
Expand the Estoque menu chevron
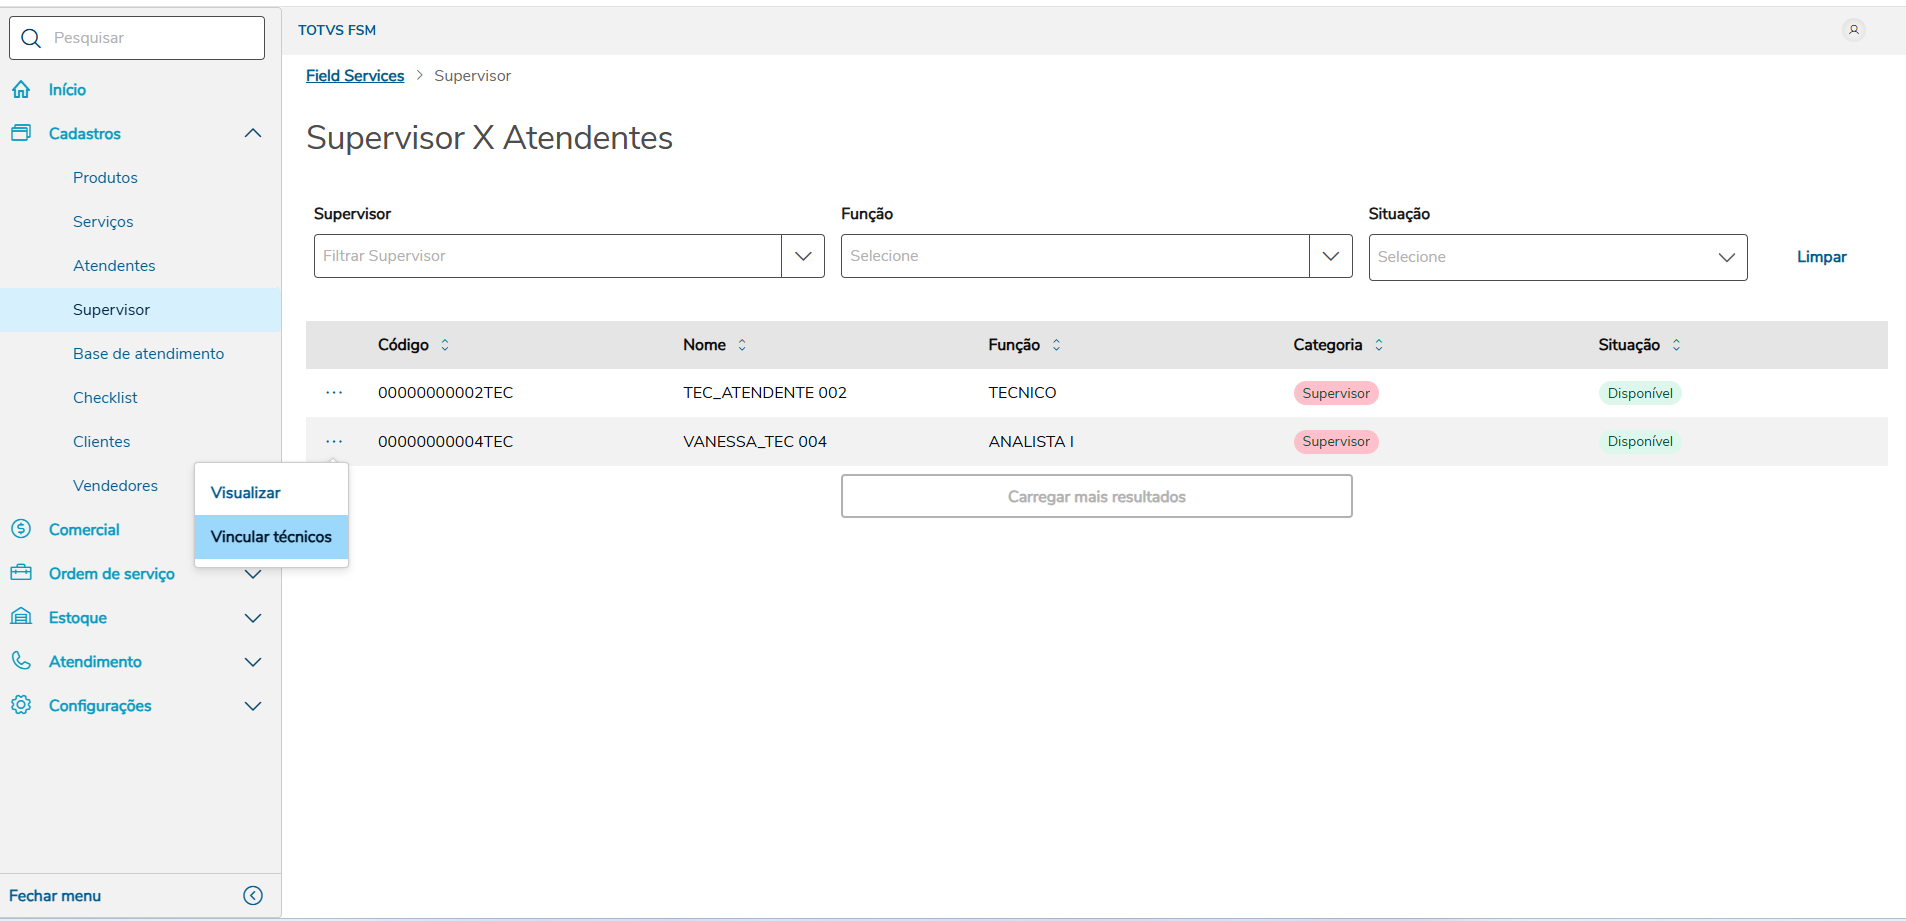253,618
